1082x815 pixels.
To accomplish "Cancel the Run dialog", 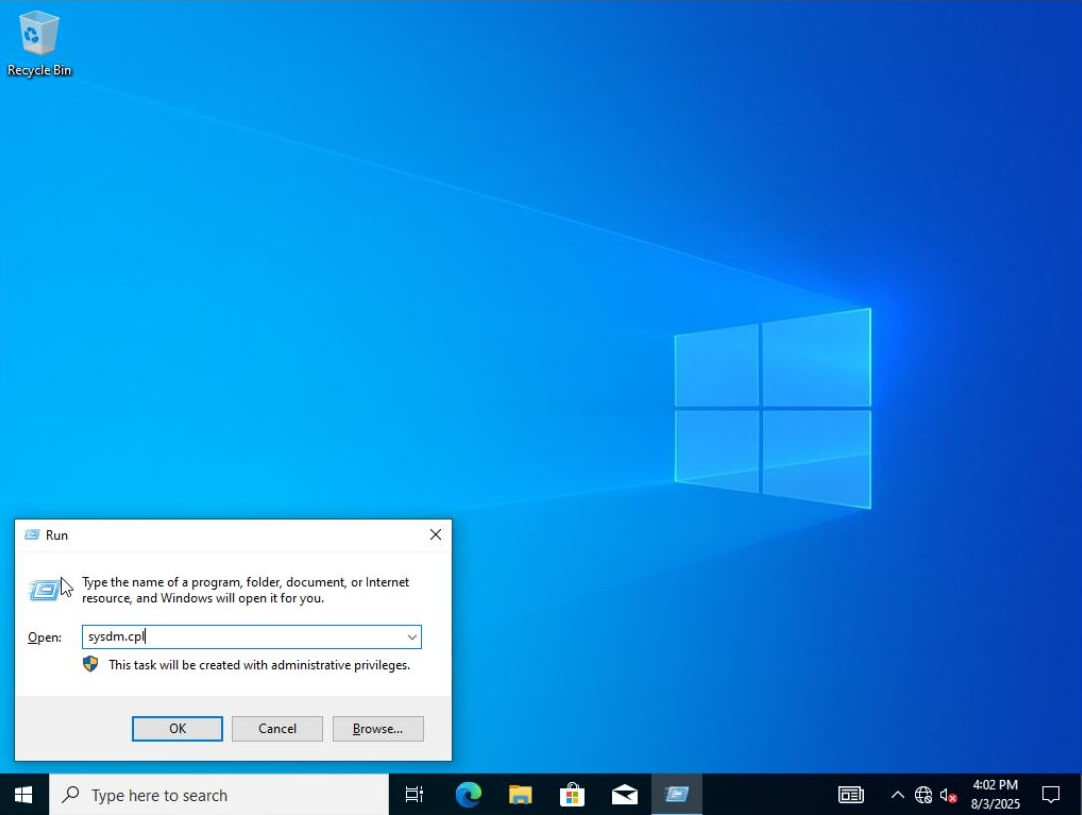I will point(277,729).
